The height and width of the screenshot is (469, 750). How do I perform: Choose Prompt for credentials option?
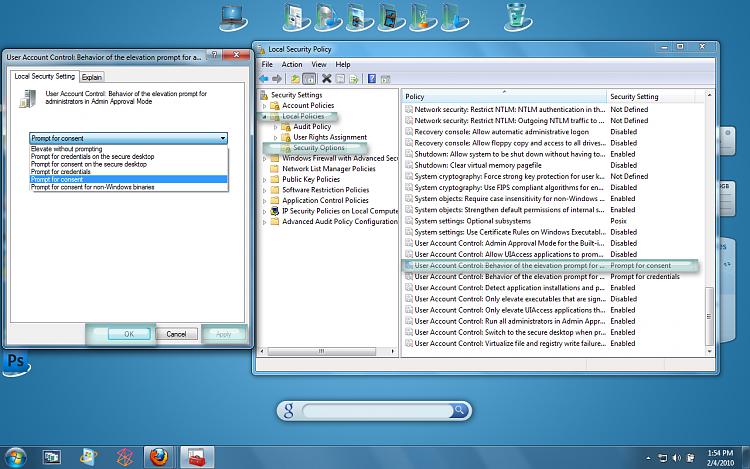[x=129, y=172]
